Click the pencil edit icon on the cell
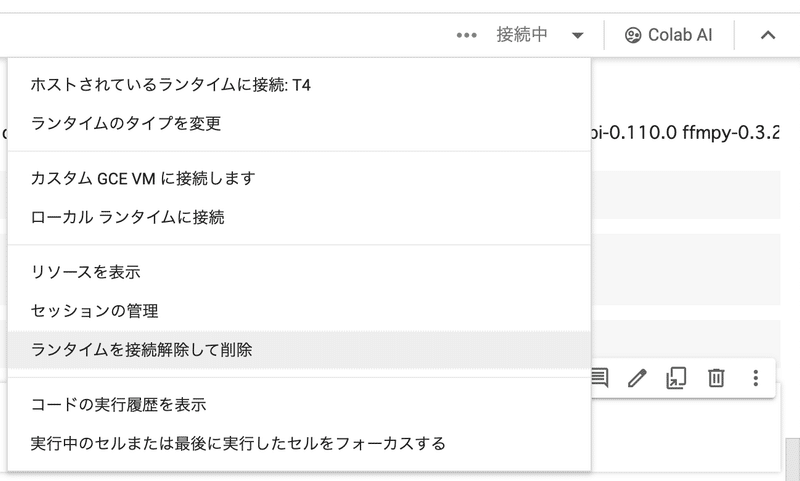The height and width of the screenshot is (481, 800). [637, 377]
